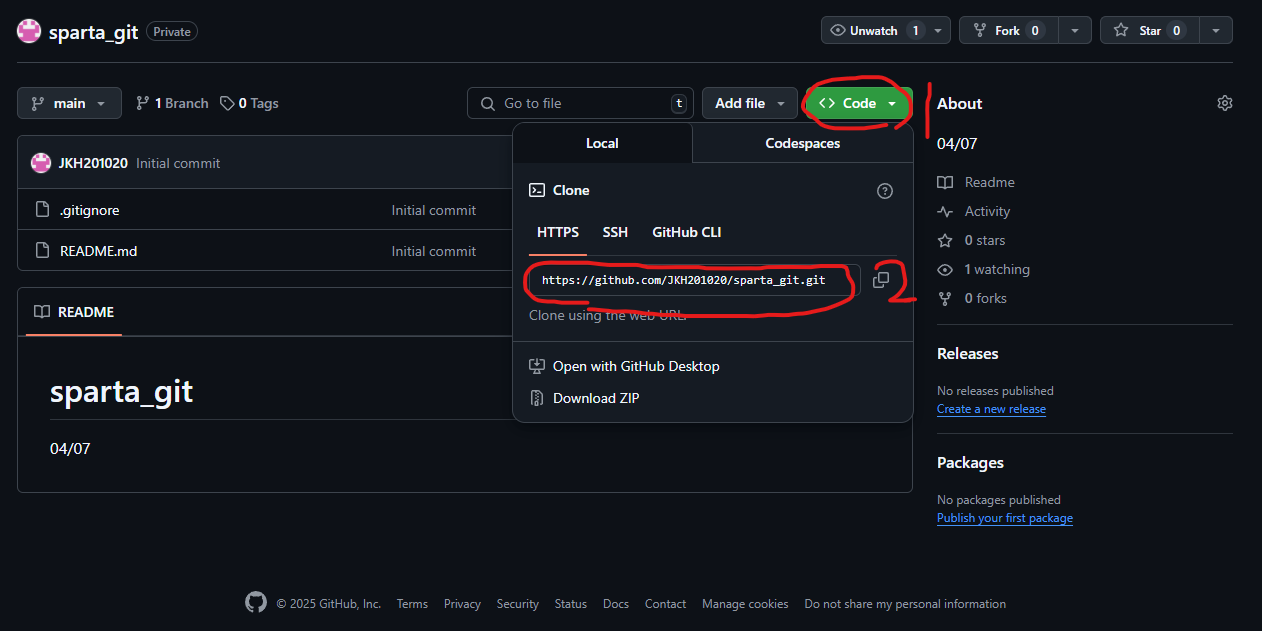Click Create a new release link

[991, 409]
